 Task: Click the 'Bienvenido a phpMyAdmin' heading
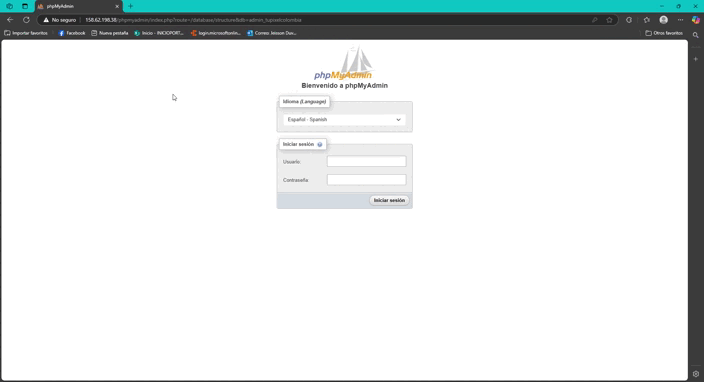[344, 85]
